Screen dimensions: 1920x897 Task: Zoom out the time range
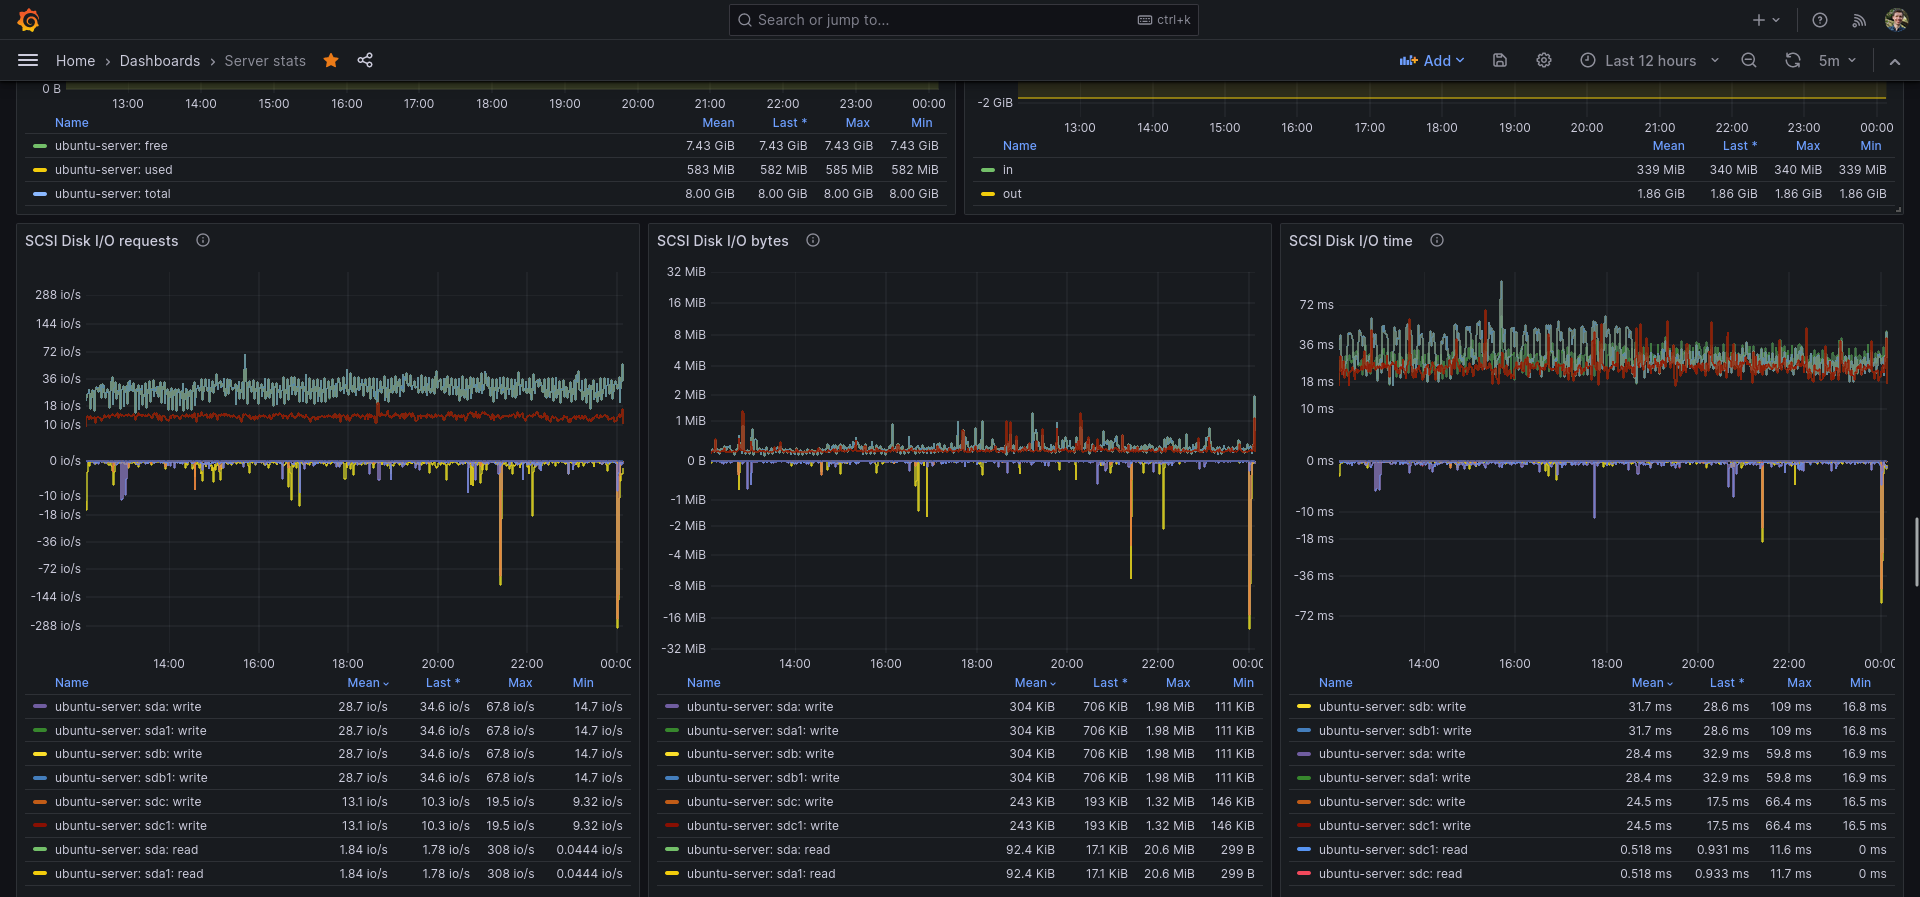(x=1749, y=61)
